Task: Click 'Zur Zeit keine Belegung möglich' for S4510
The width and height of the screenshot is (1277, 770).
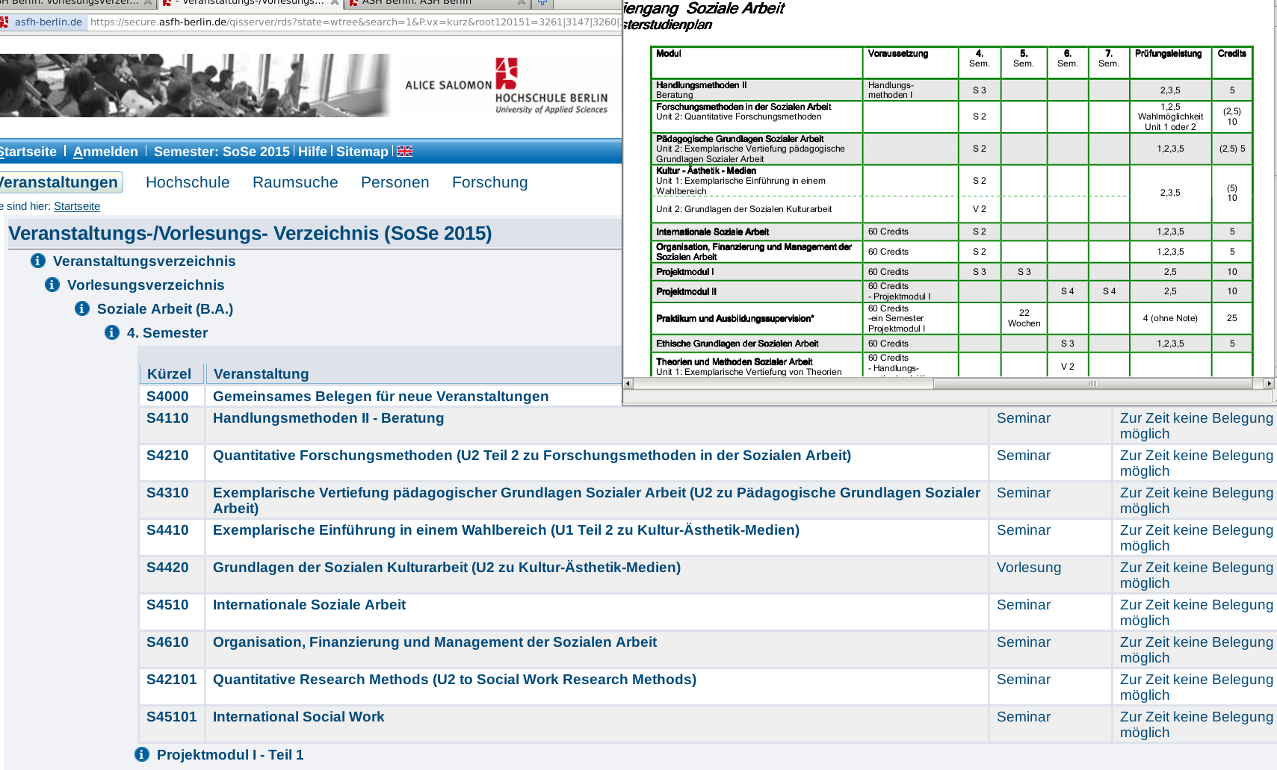Action: click(1197, 612)
